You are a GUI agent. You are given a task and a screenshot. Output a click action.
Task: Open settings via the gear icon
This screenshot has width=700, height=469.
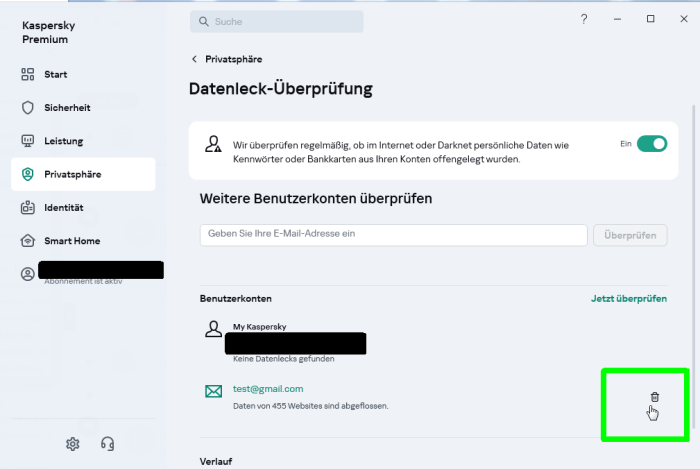pos(73,444)
